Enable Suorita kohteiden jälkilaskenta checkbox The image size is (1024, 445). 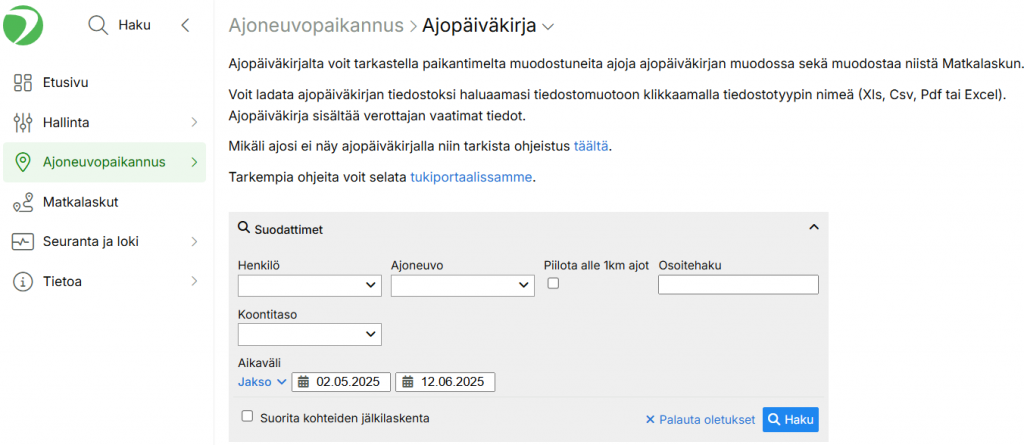click(247, 417)
